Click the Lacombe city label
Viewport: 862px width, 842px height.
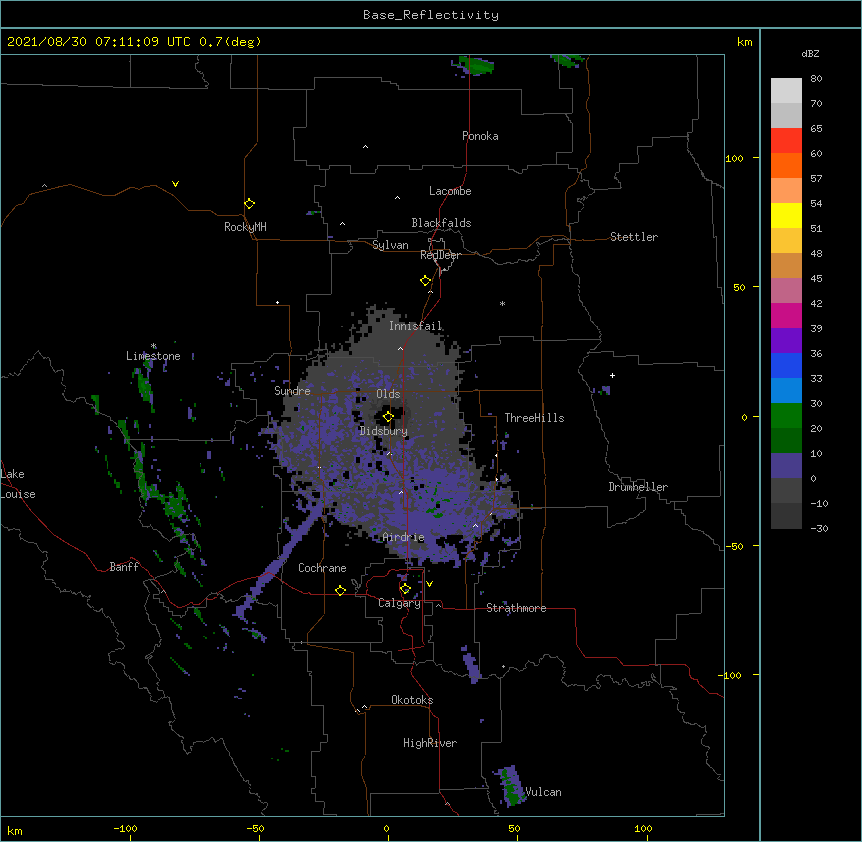[x=450, y=191]
